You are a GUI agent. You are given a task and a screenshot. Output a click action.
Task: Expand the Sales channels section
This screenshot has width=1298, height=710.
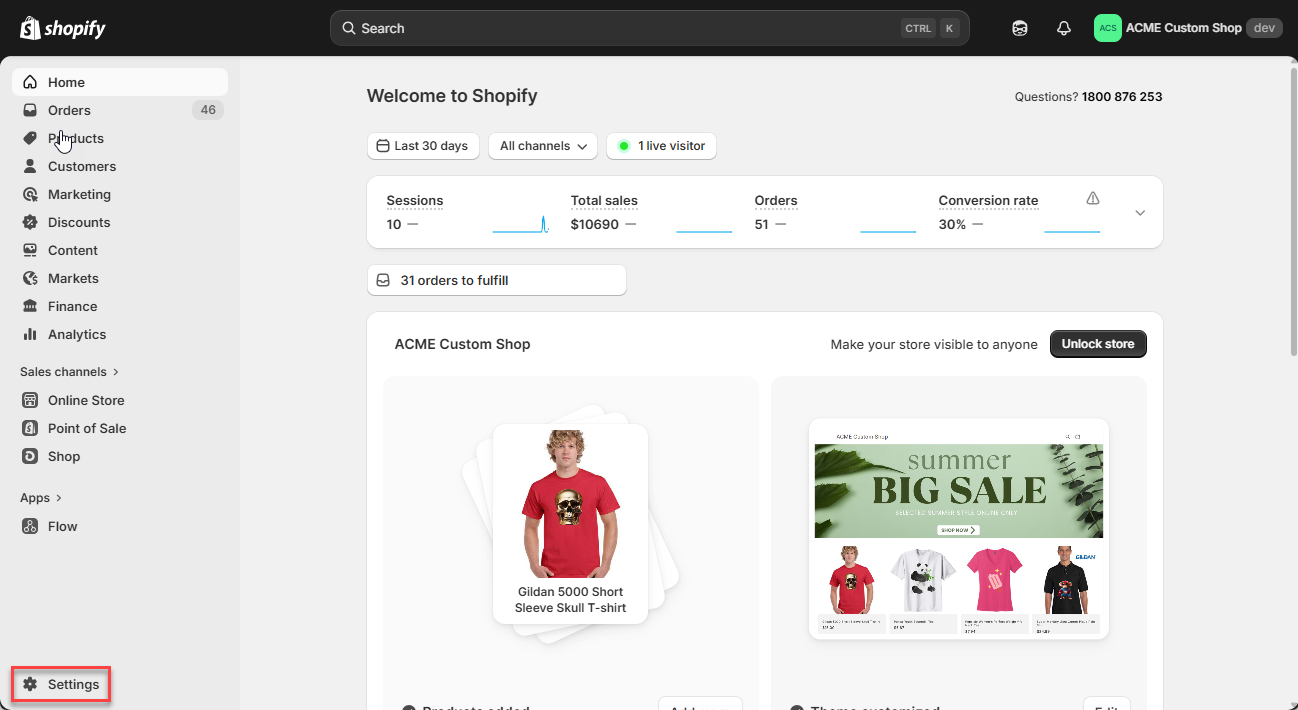point(69,371)
